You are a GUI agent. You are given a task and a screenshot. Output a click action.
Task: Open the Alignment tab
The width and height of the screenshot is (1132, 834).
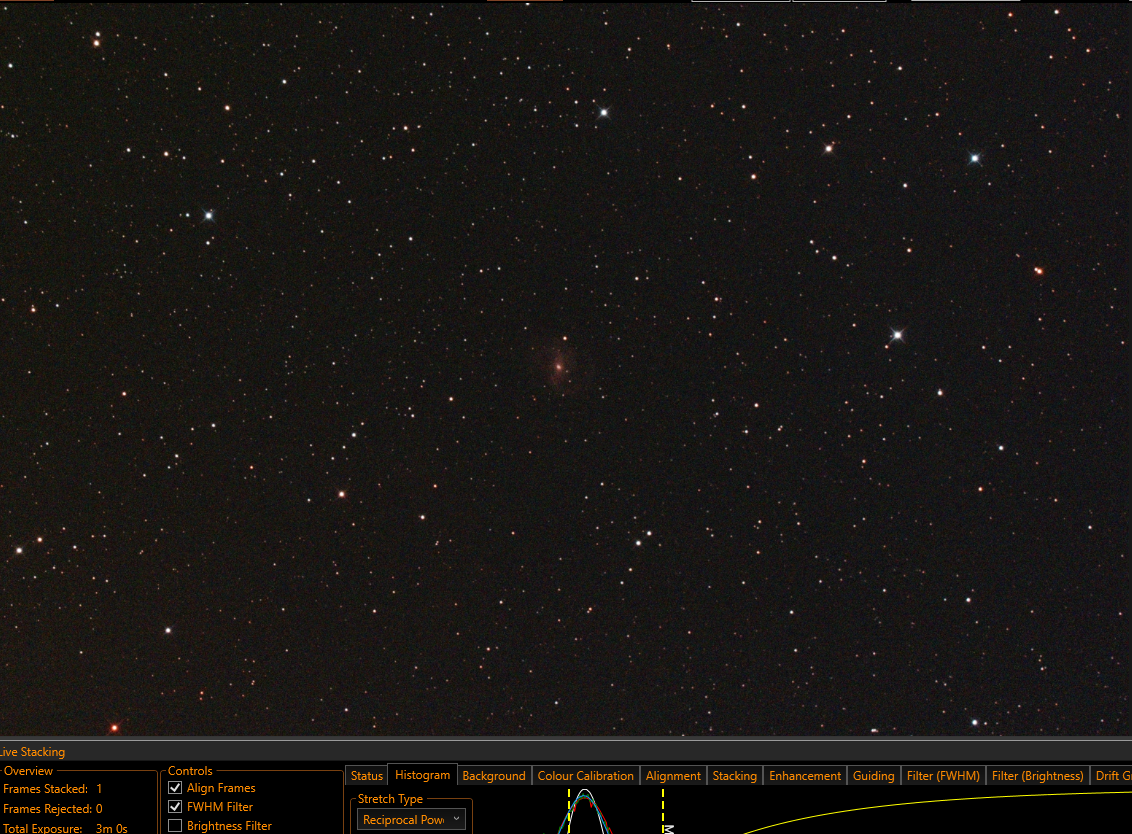tap(673, 776)
